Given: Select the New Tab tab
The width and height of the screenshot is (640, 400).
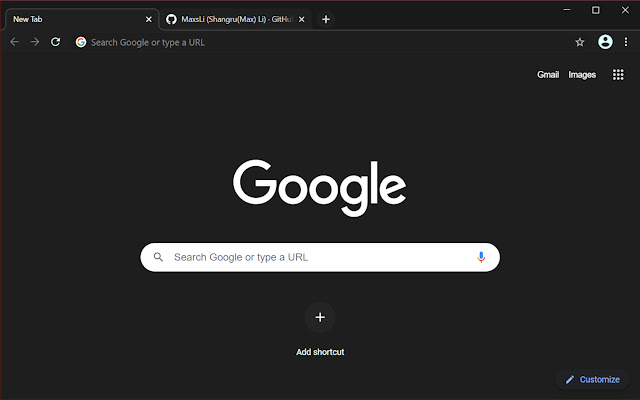Looking at the screenshot, I should click(81, 19).
